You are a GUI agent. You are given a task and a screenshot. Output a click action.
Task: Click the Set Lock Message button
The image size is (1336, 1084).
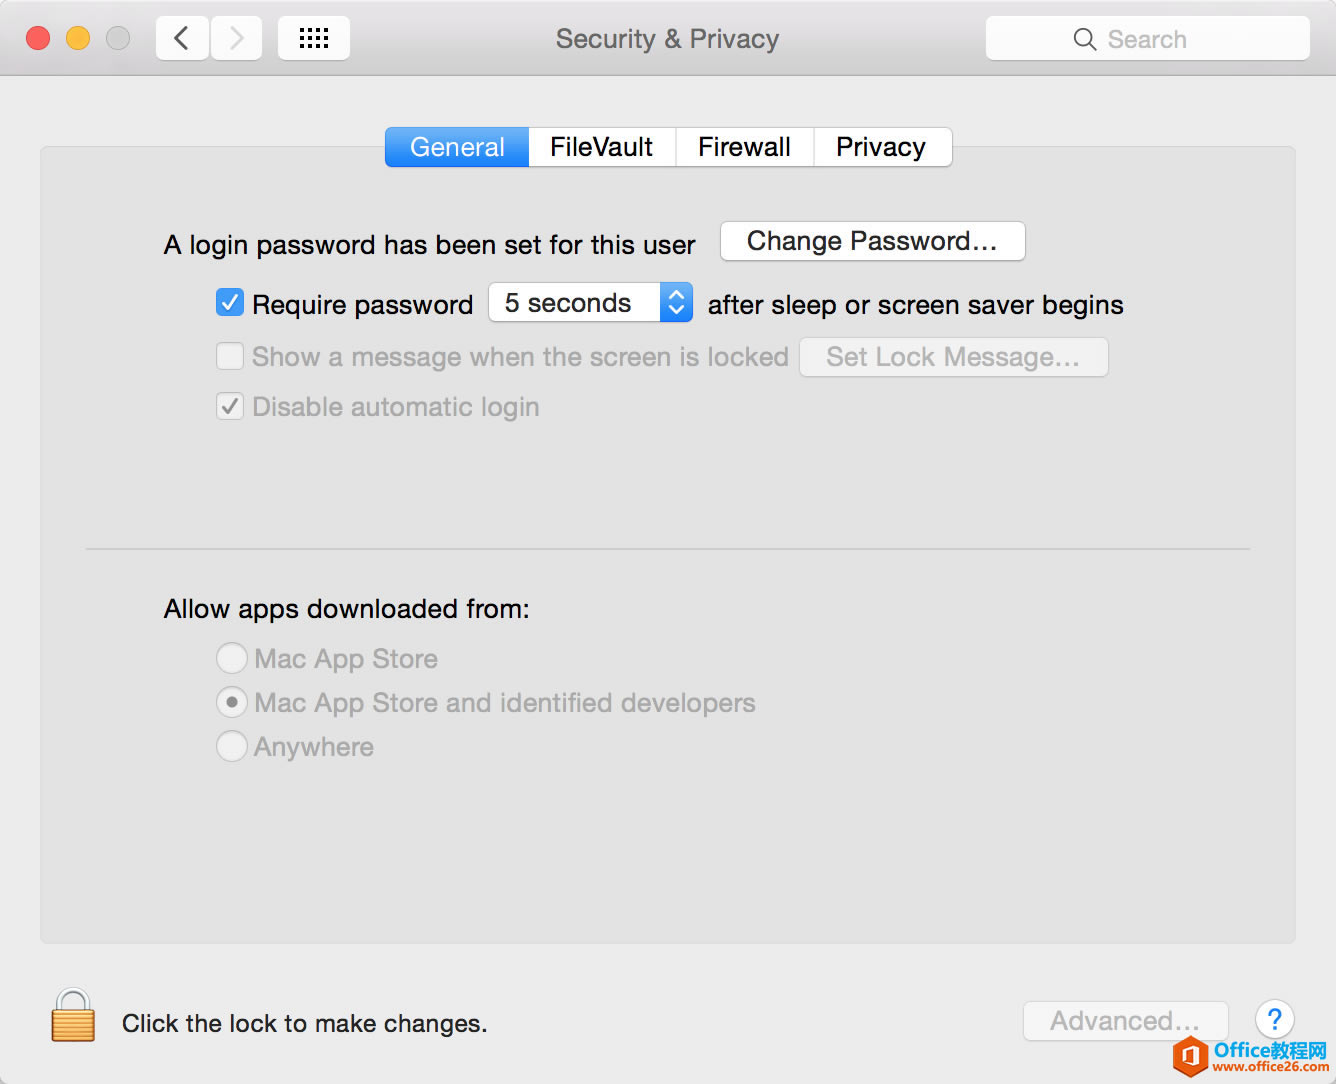tap(953, 357)
